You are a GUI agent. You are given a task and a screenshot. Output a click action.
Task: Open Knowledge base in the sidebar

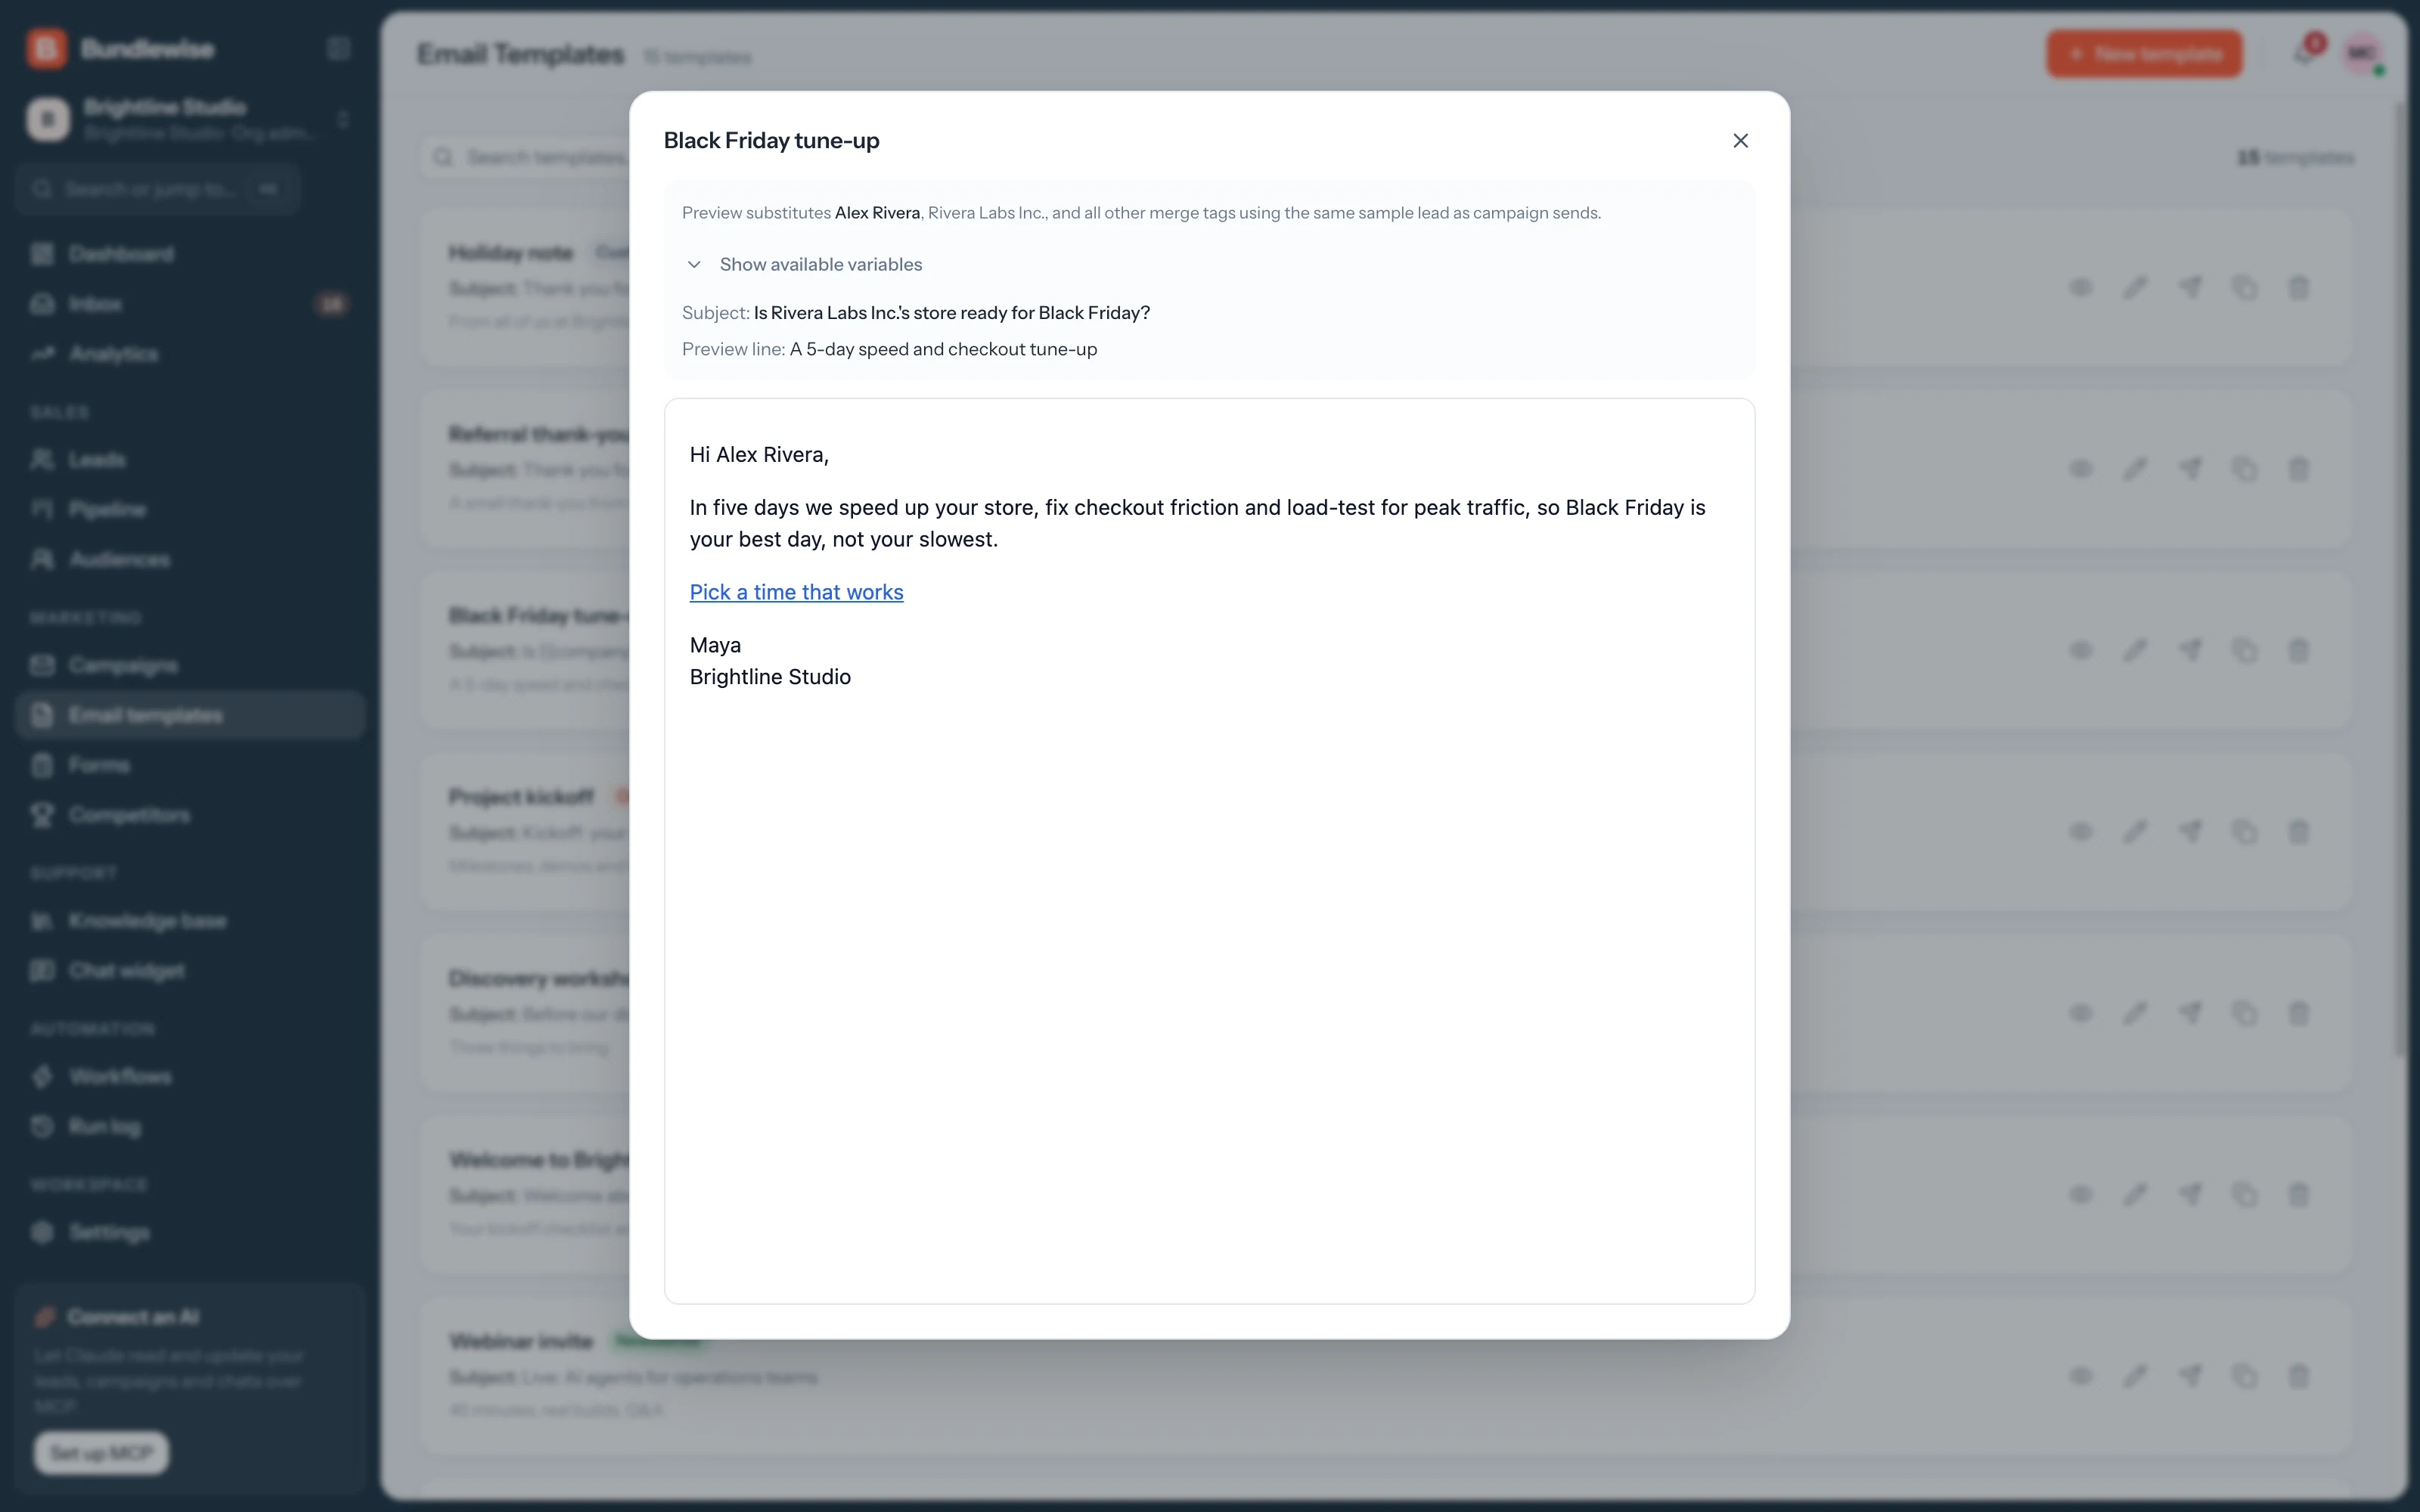(190, 921)
